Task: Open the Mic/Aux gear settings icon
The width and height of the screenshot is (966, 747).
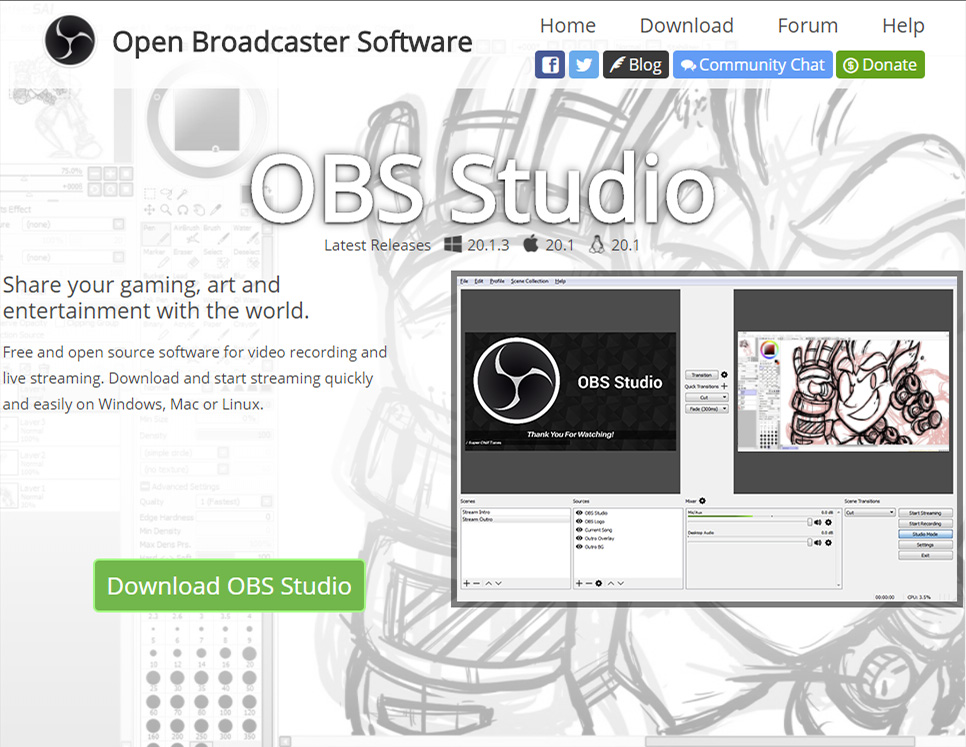Action: pyautogui.click(x=828, y=522)
